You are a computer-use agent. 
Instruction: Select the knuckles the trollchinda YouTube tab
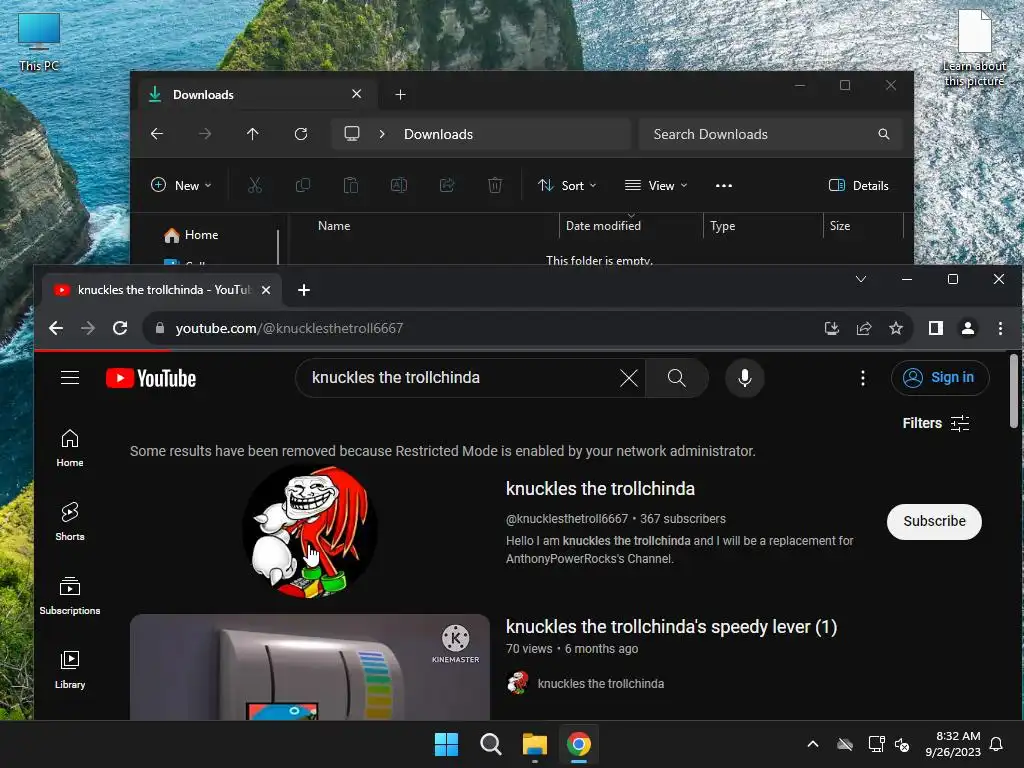tap(163, 290)
